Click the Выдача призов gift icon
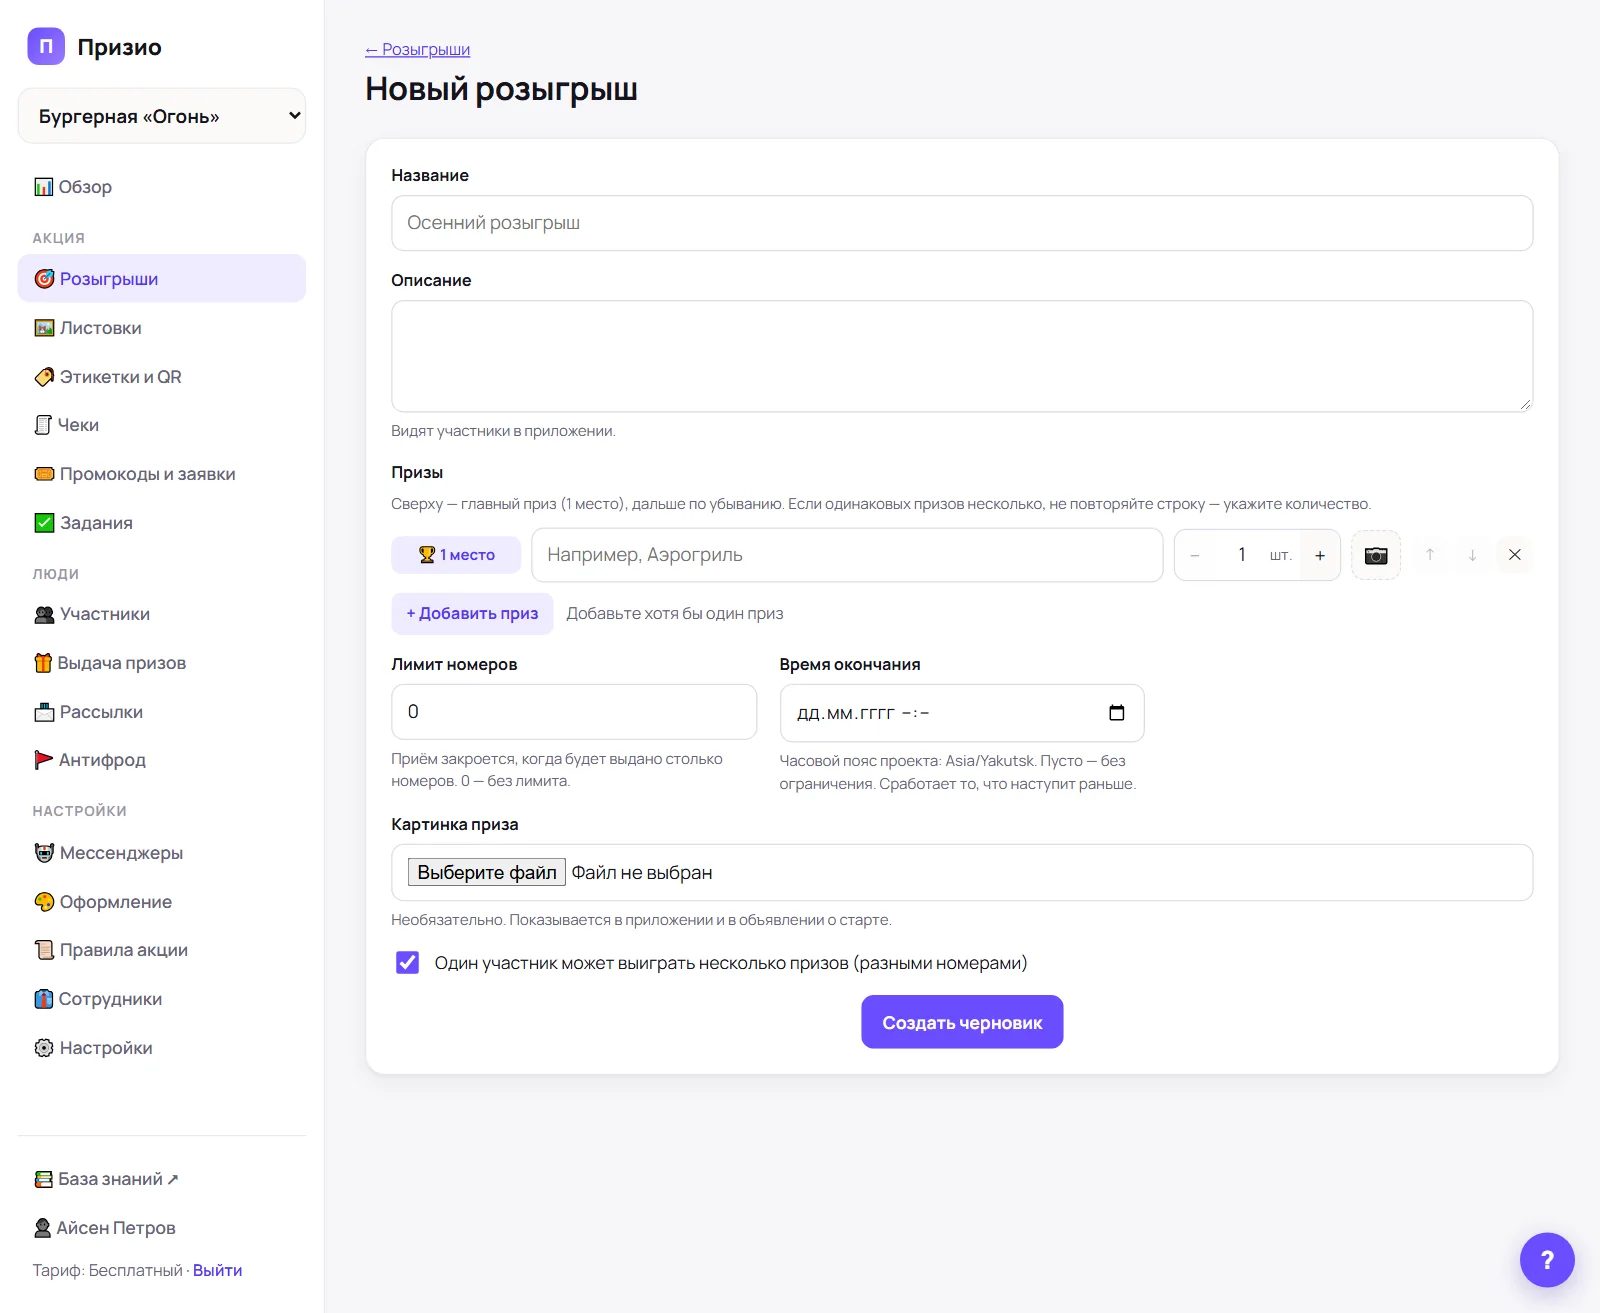This screenshot has height=1313, width=1600. pyautogui.click(x=43, y=663)
